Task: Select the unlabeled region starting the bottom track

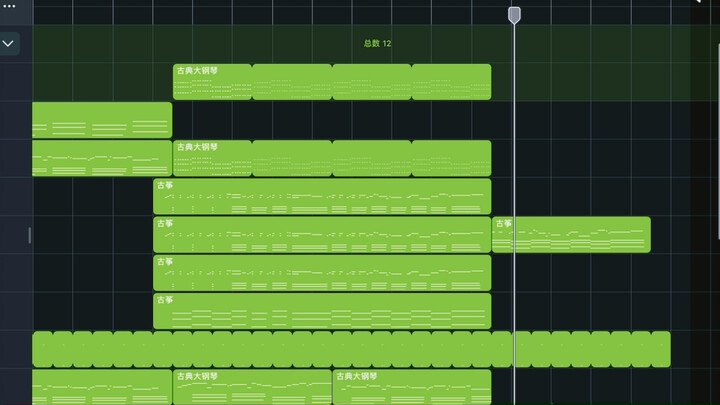Action: pyautogui.click(x=102, y=388)
